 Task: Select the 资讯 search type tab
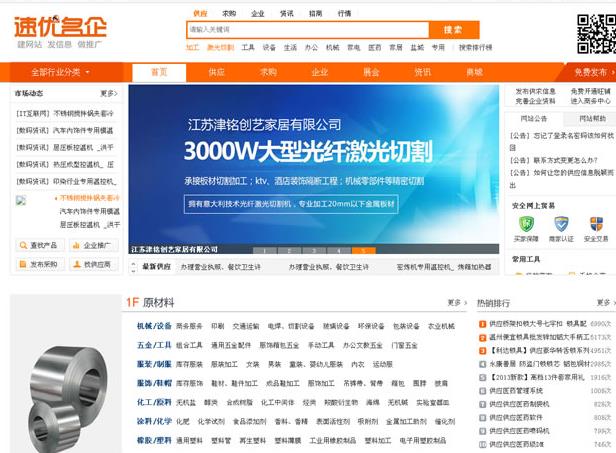pyautogui.click(x=286, y=13)
